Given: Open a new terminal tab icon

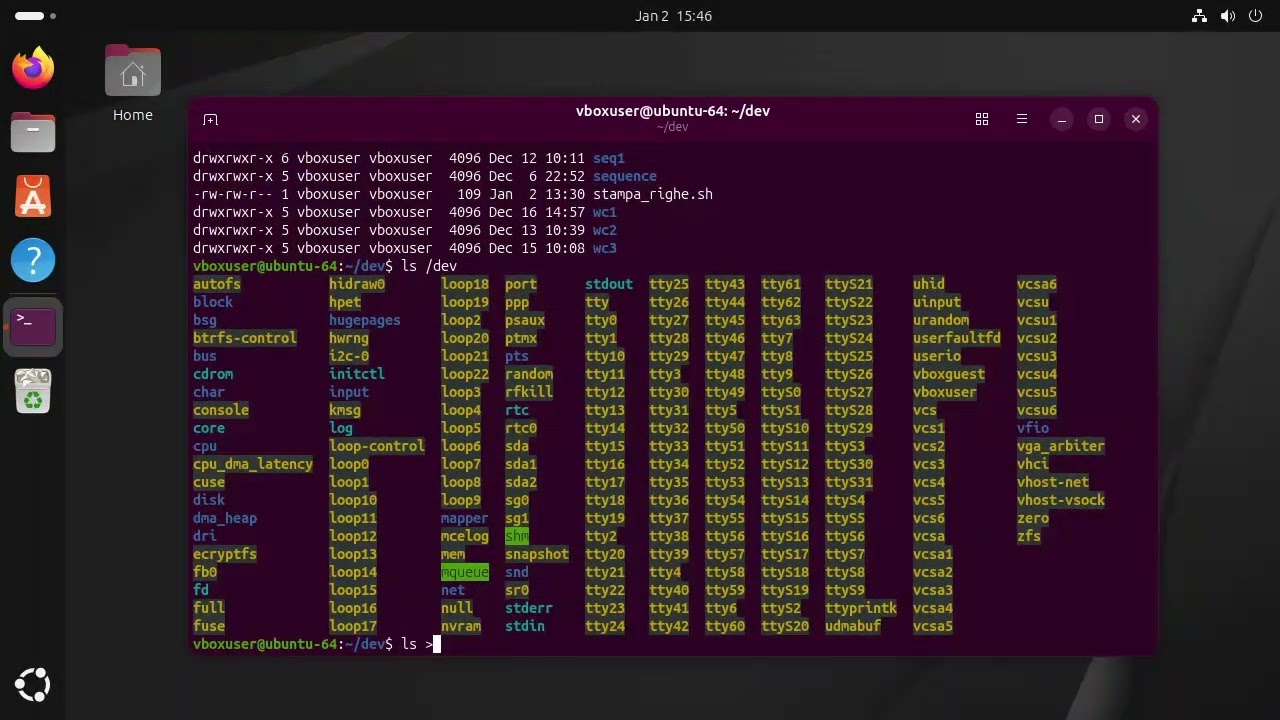Looking at the screenshot, I should point(210,119).
